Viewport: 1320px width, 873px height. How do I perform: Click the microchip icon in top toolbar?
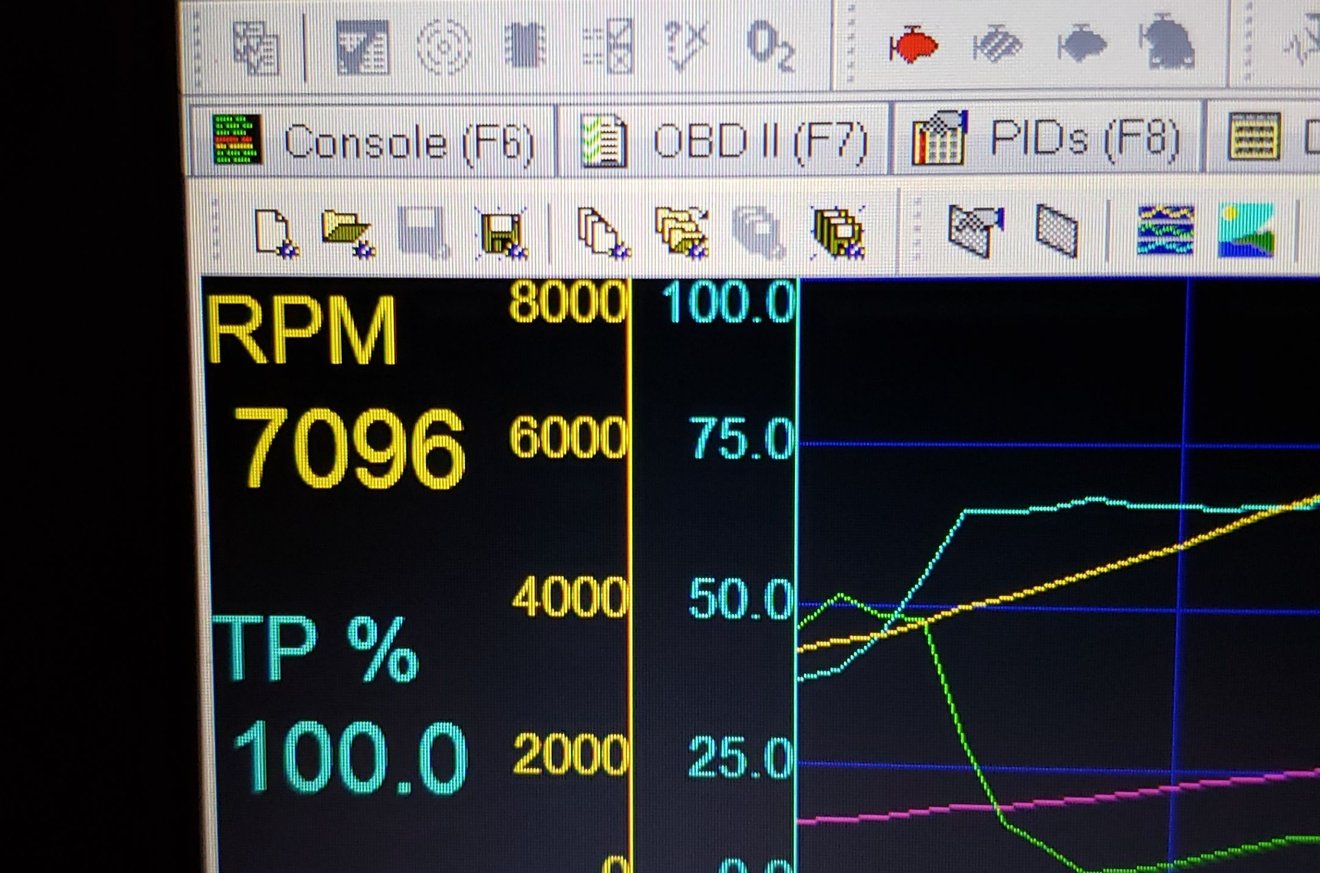(x=524, y=46)
